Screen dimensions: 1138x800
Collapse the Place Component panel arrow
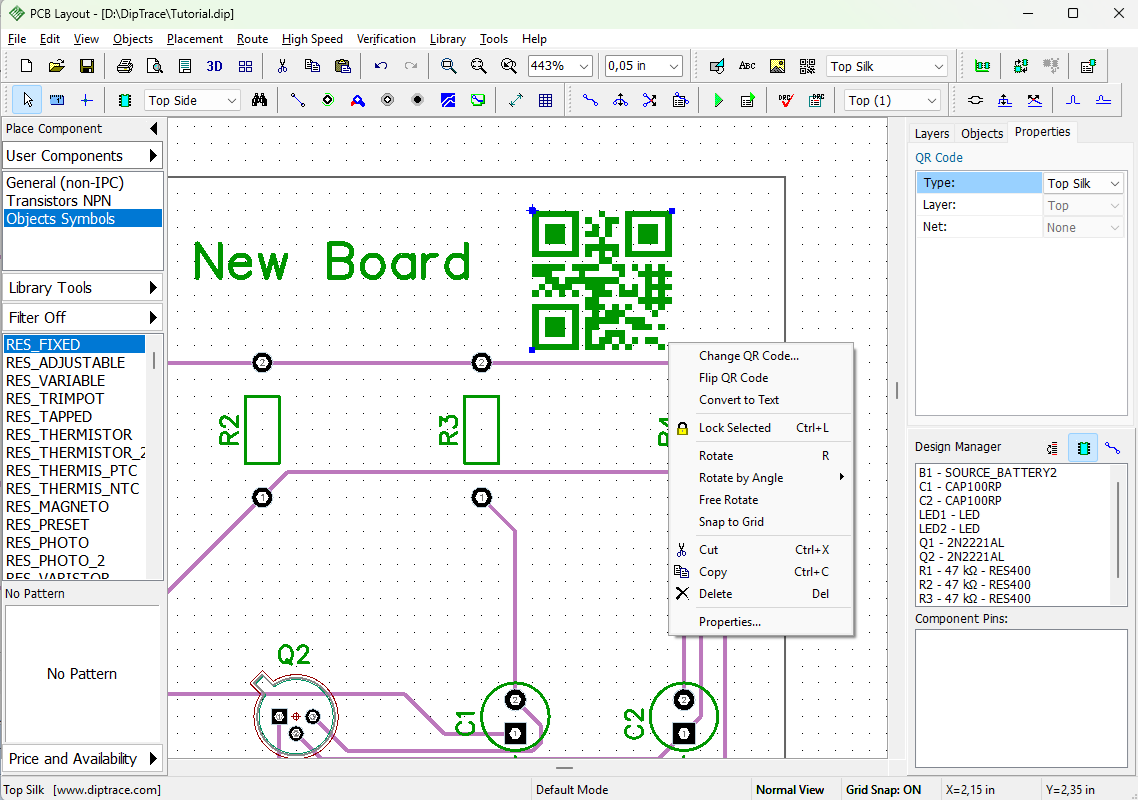tap(153, 128)
